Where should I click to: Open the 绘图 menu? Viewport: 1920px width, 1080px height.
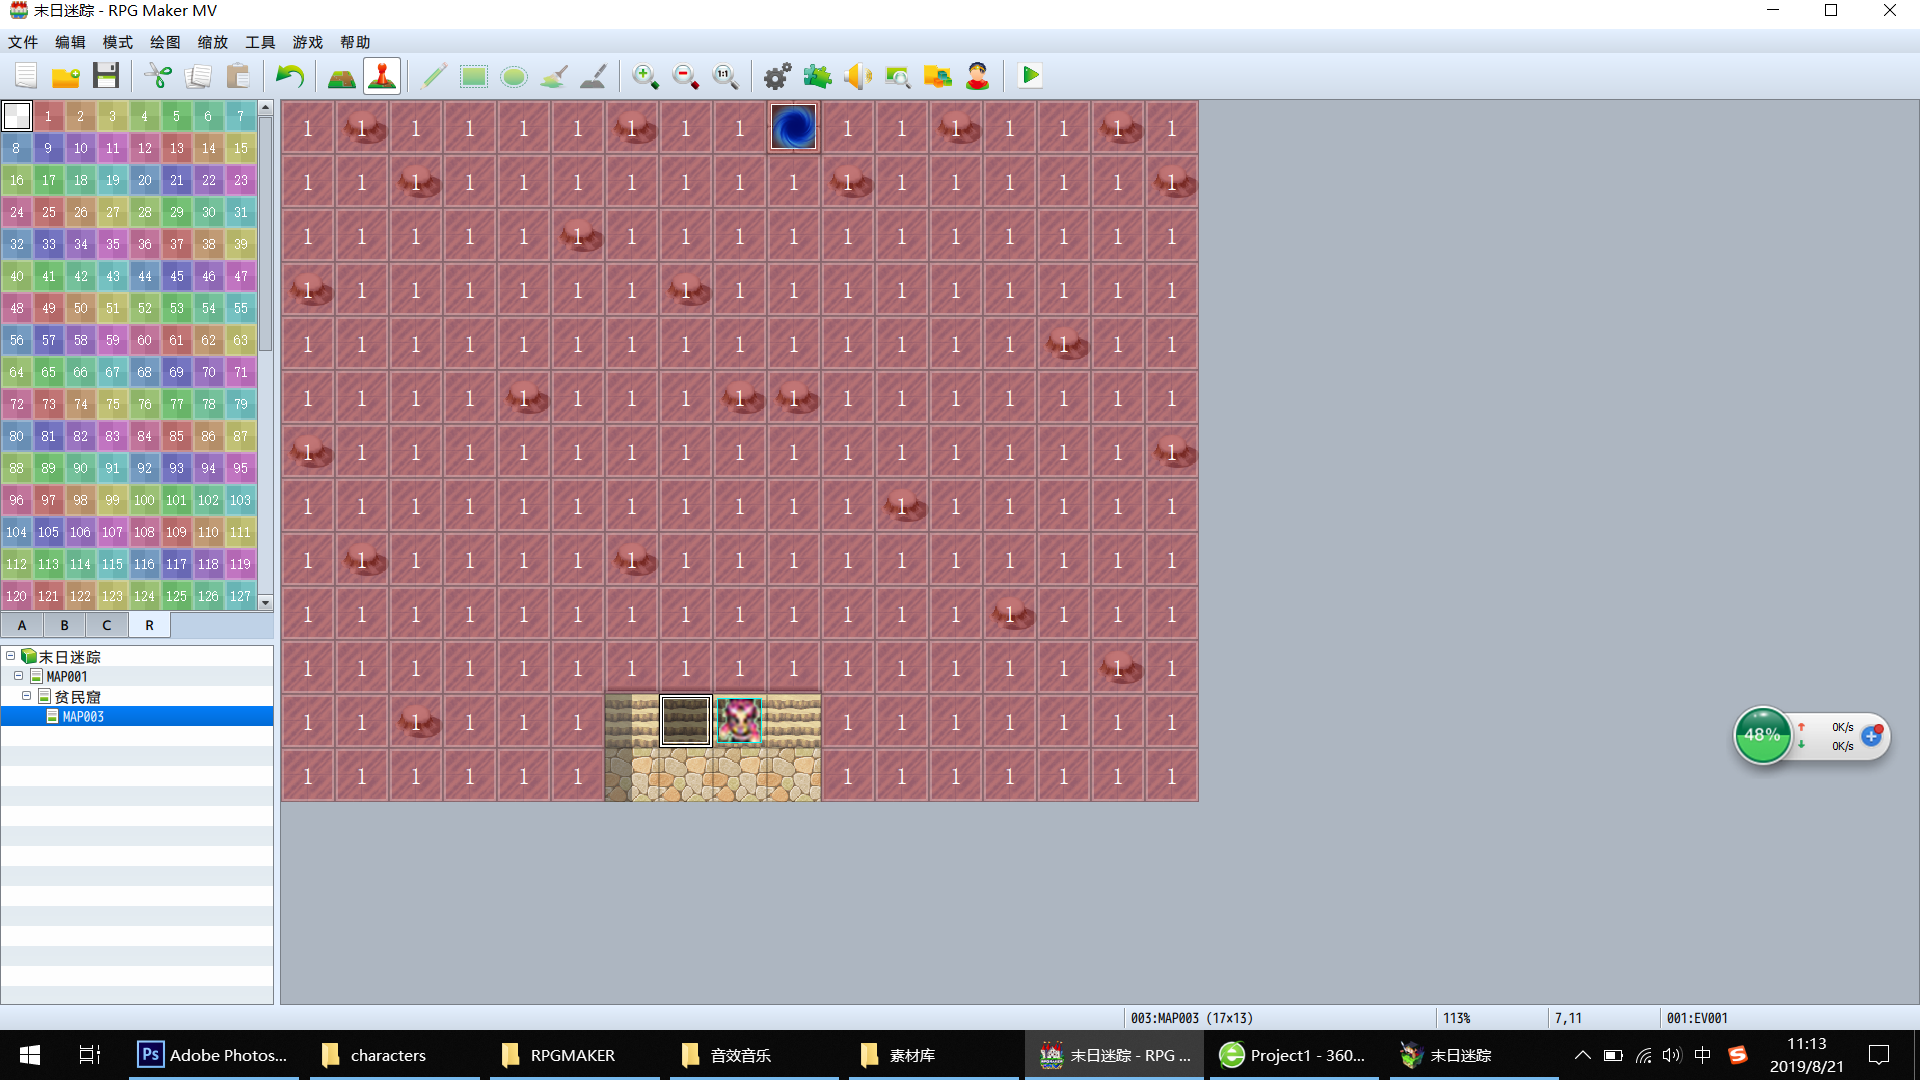165,42
